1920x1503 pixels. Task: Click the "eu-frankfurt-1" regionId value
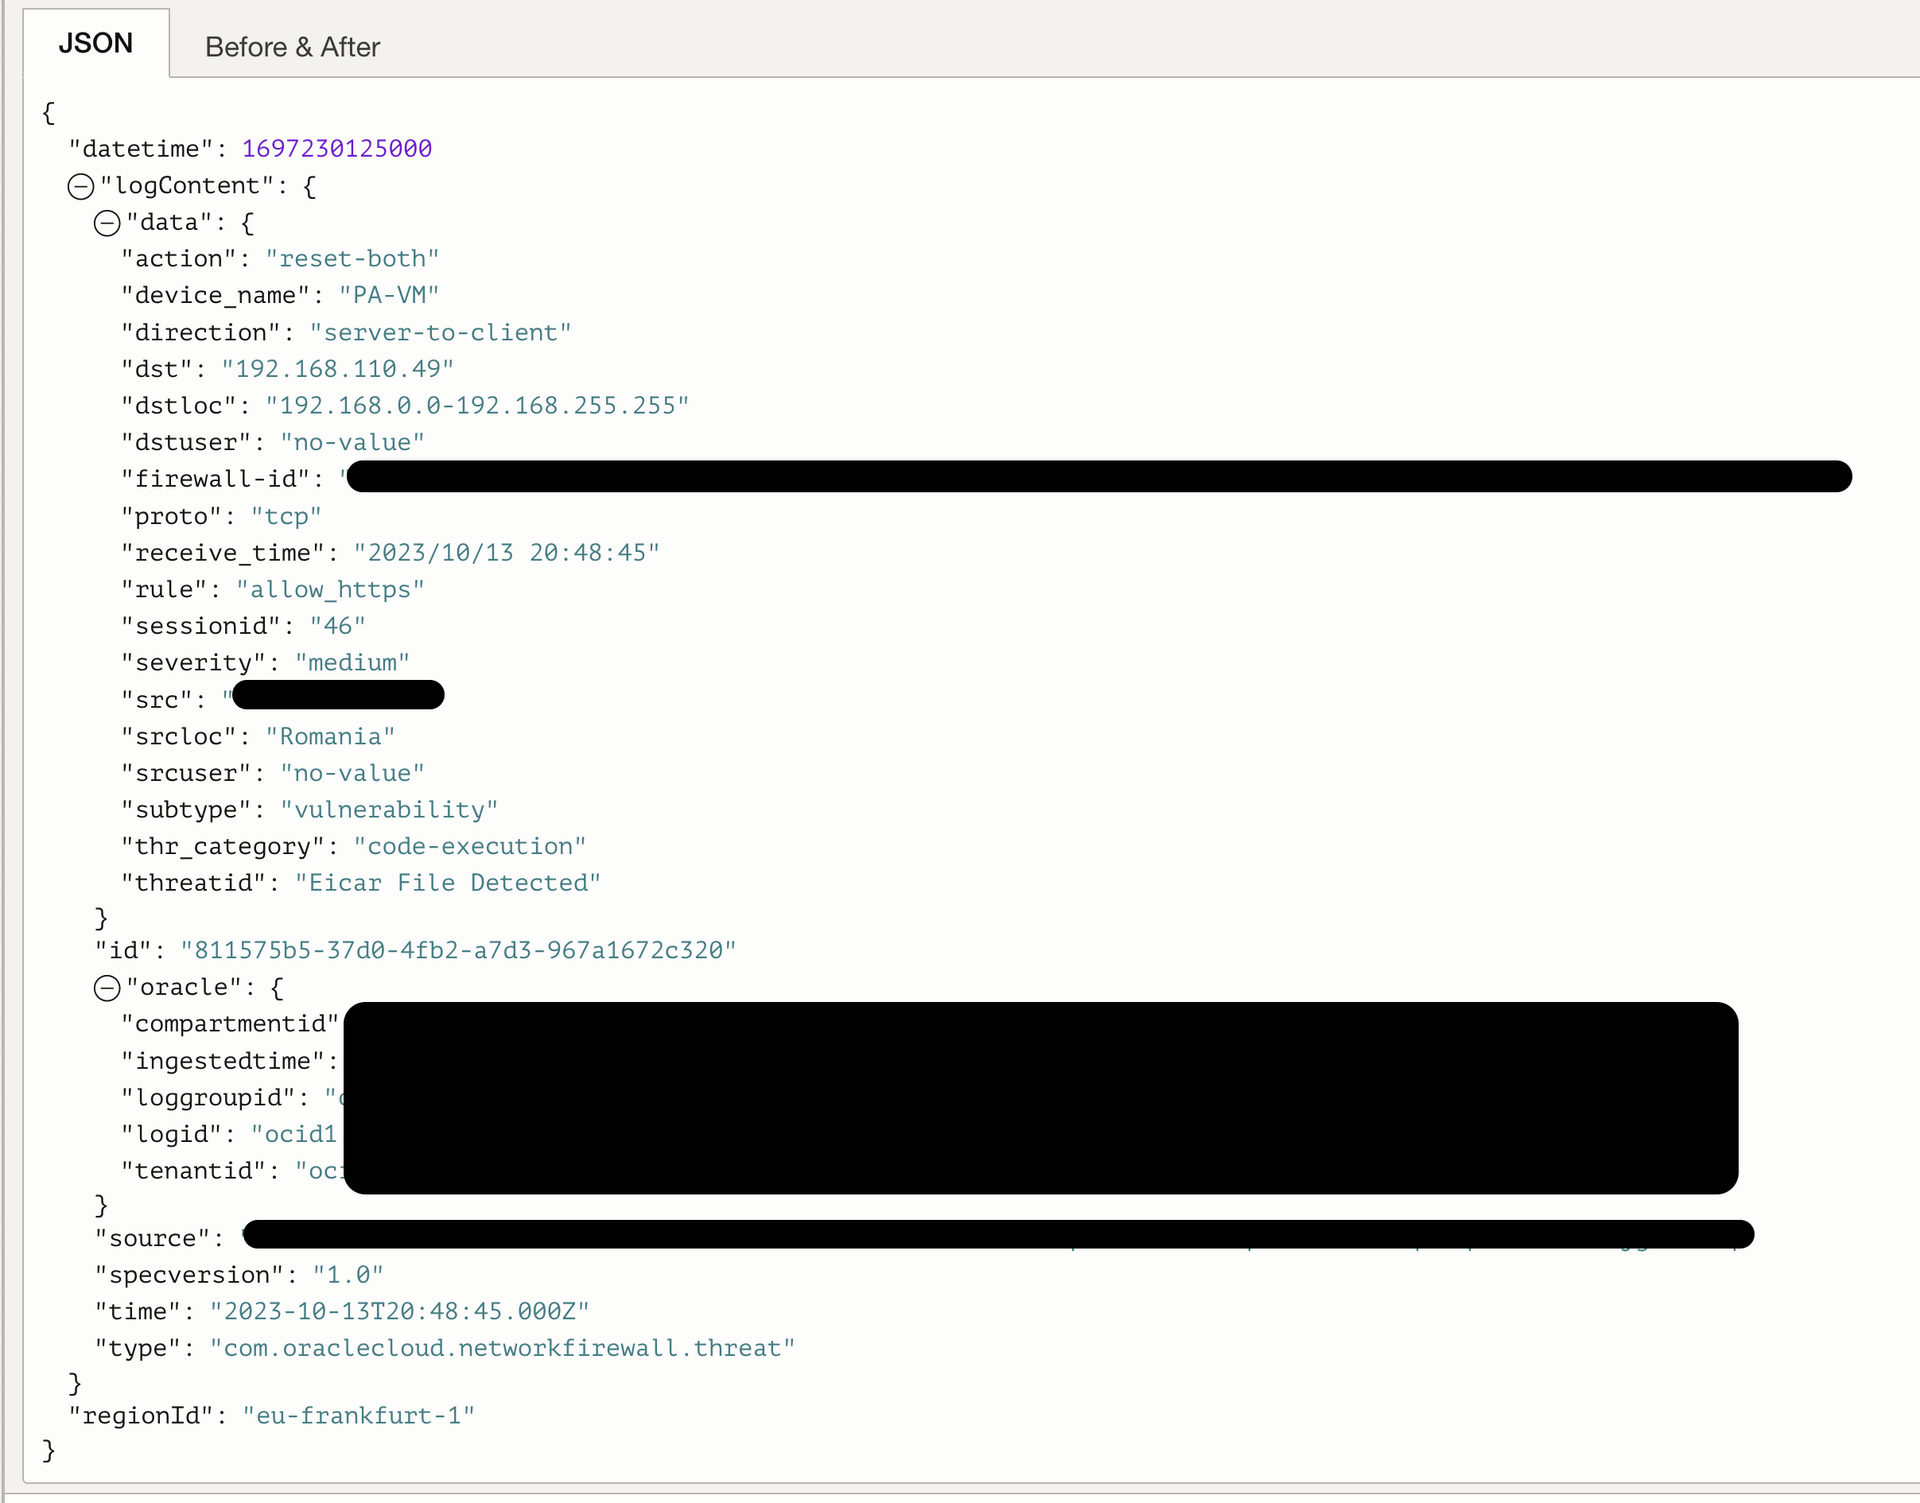[x=358, y=1416]
